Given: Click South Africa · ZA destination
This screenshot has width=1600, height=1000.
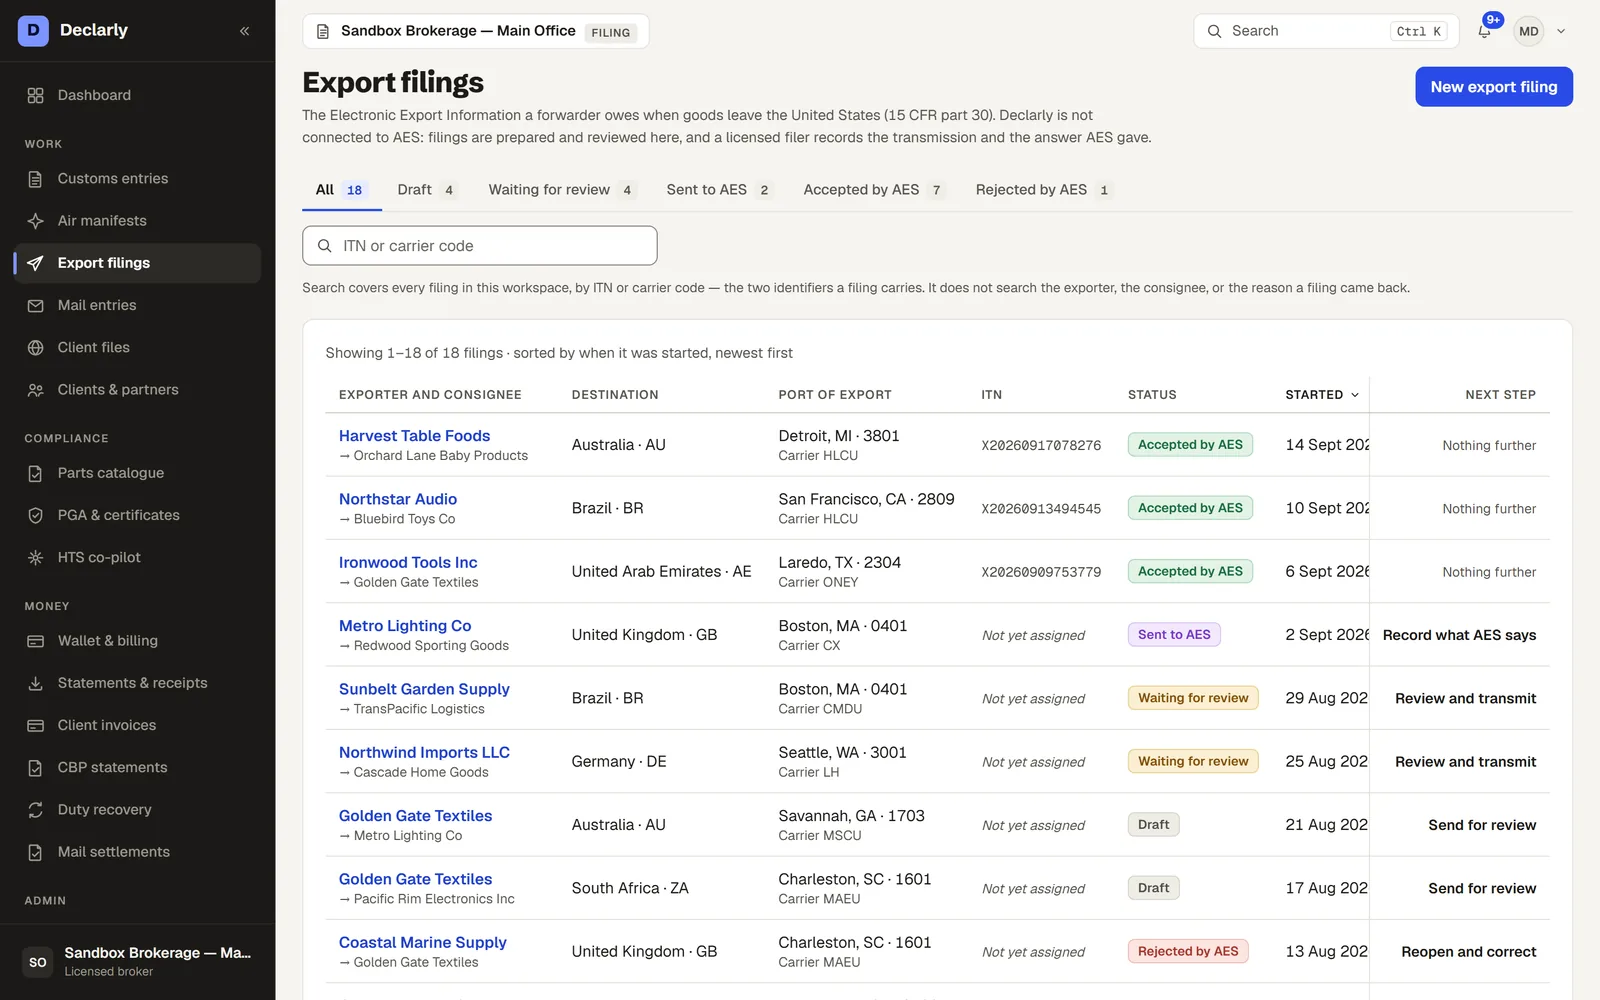Looking at the screenshot, I should [x=630, y=889].
